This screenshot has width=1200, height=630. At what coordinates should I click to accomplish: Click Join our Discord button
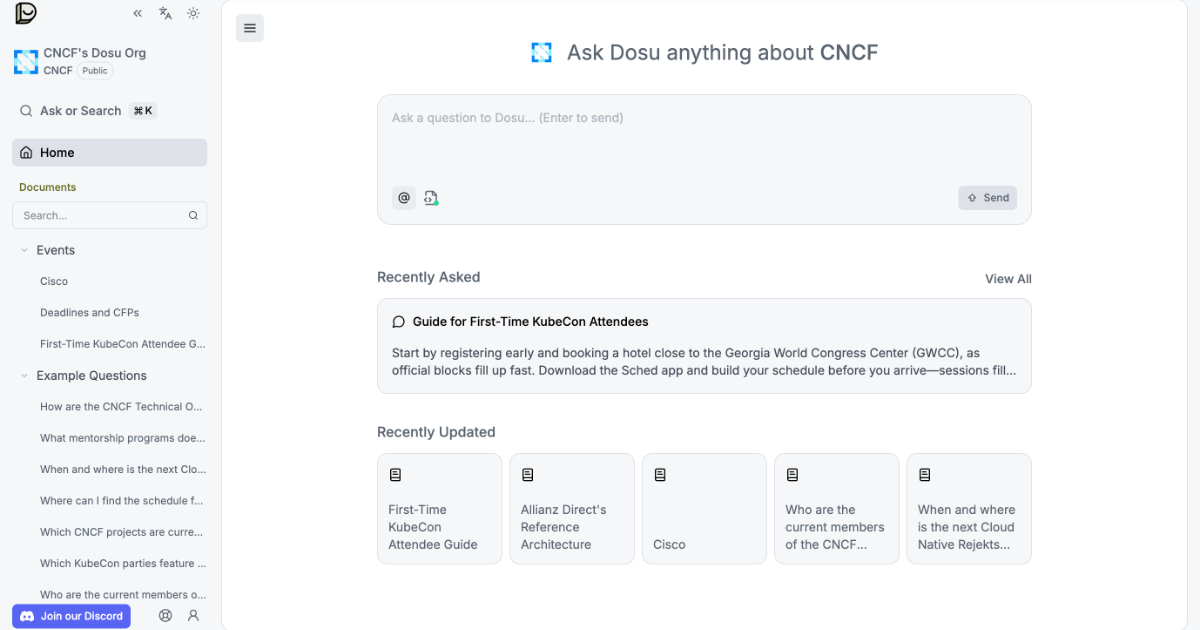click(71, 616)
